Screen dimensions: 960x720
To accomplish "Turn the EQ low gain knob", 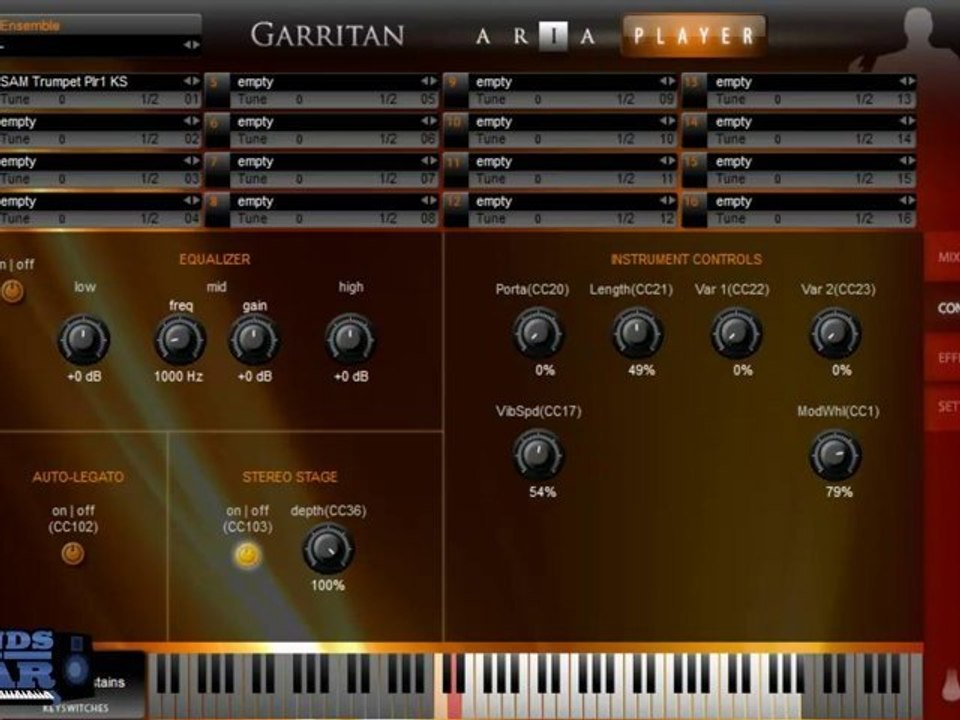I will tap(84, 340).
